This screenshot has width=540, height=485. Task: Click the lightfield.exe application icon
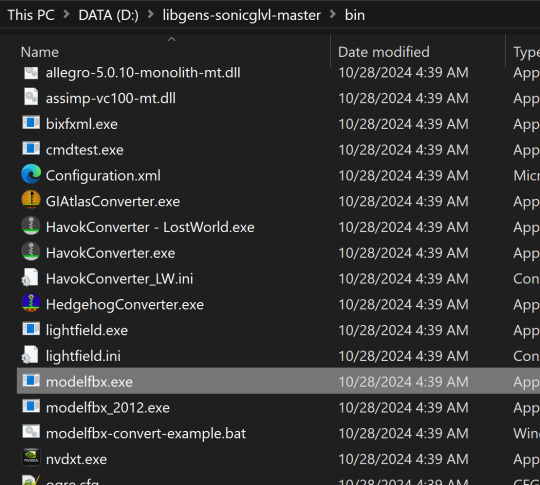(31, 329)
